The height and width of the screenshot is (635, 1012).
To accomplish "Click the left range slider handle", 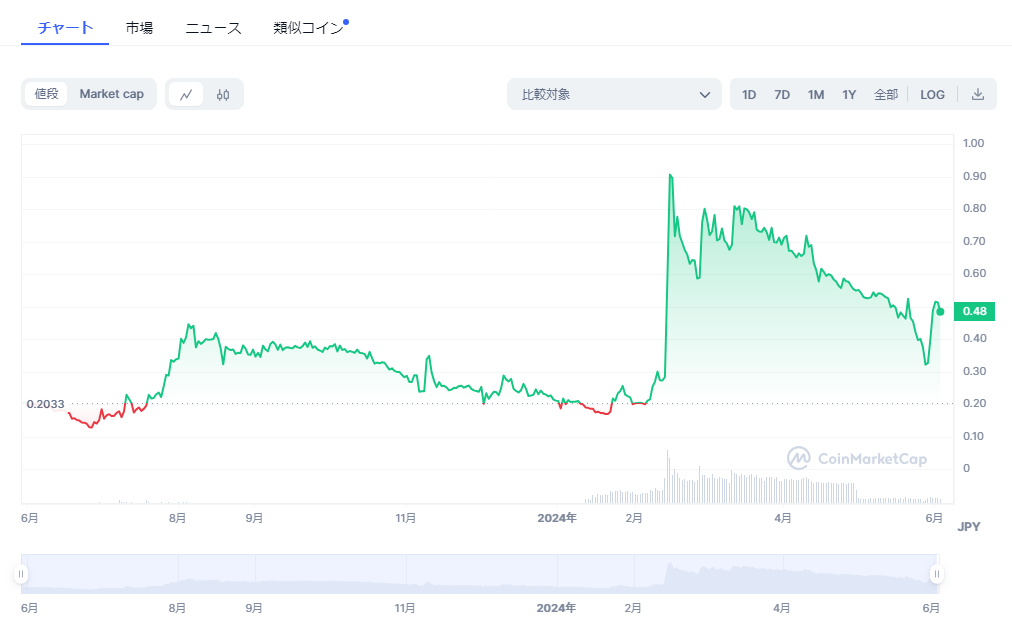I will [x=21, y=574].
